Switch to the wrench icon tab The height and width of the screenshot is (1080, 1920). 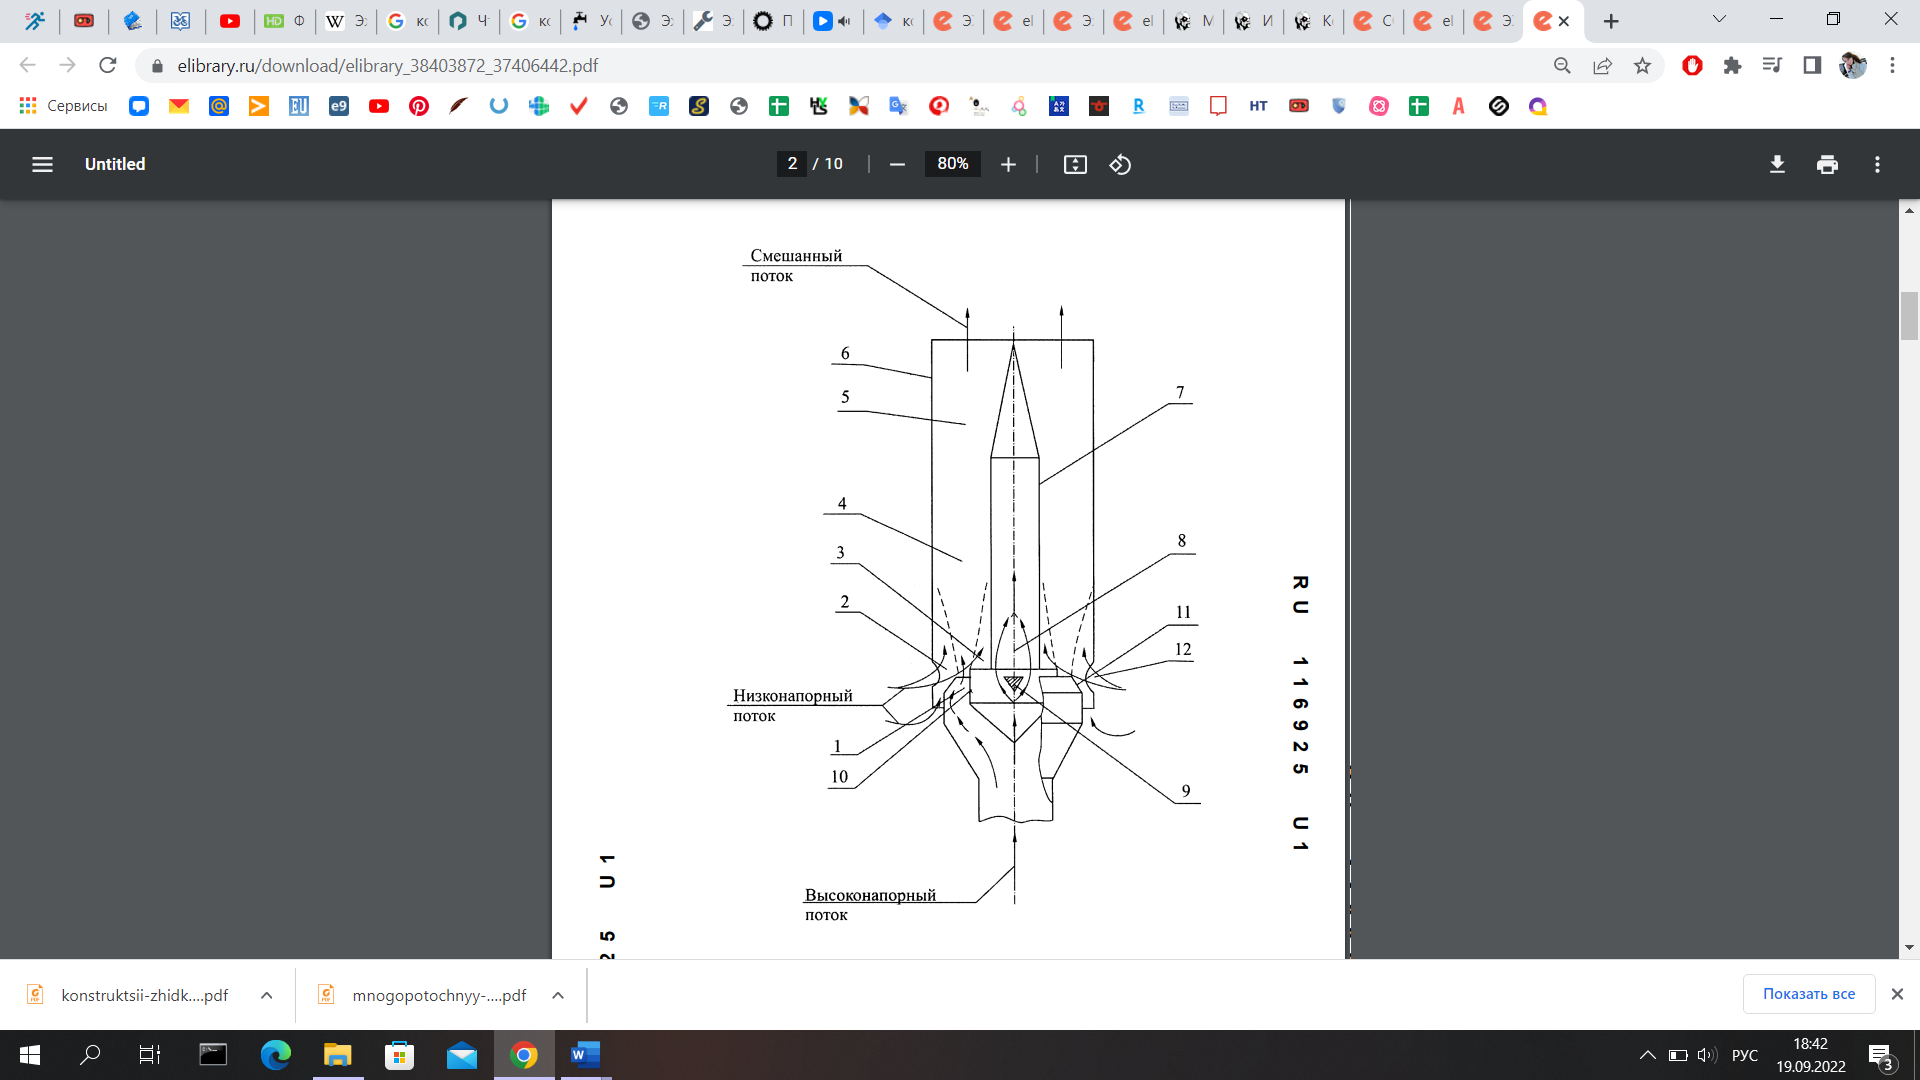[x=713, y=21]
